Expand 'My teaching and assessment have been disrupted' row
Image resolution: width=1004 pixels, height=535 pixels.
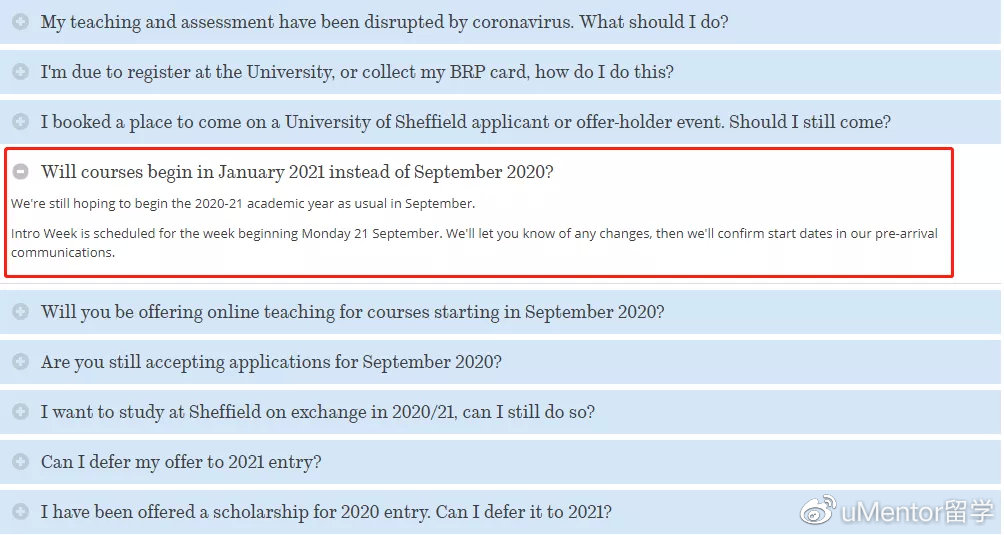click(500, 22)
